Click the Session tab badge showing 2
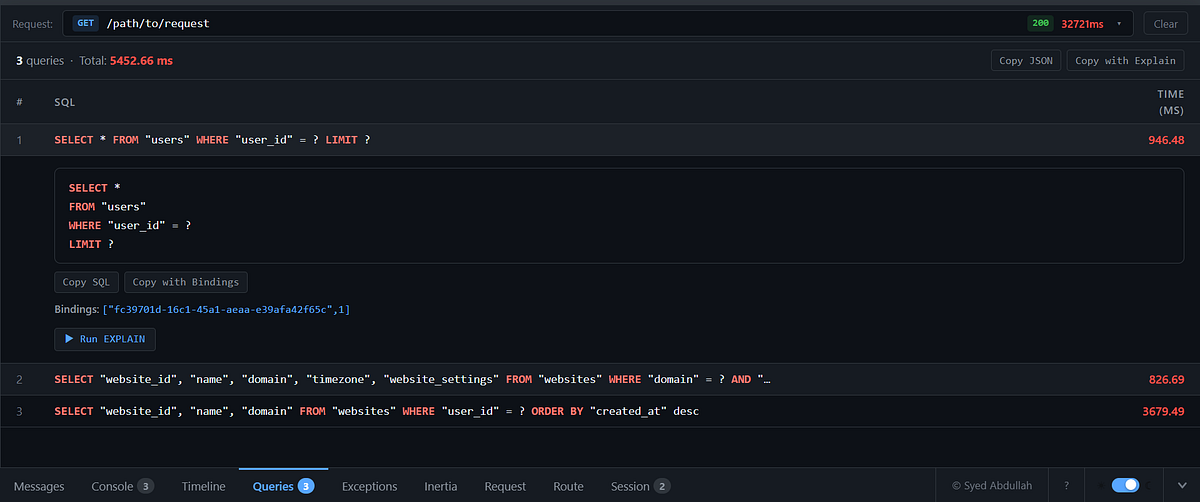 pyautogui.click(x=662, y=486)
